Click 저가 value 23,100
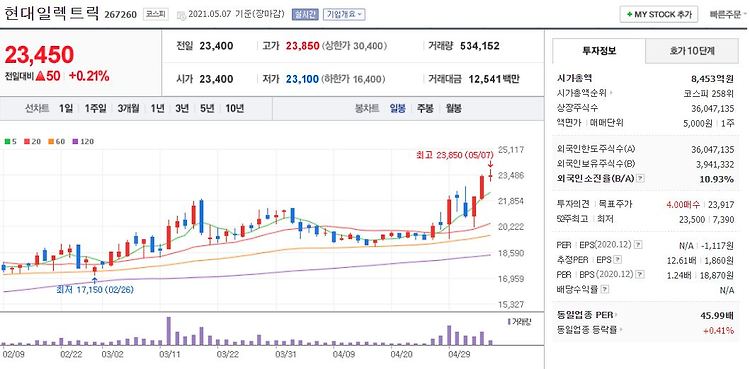 coord(302,79)
